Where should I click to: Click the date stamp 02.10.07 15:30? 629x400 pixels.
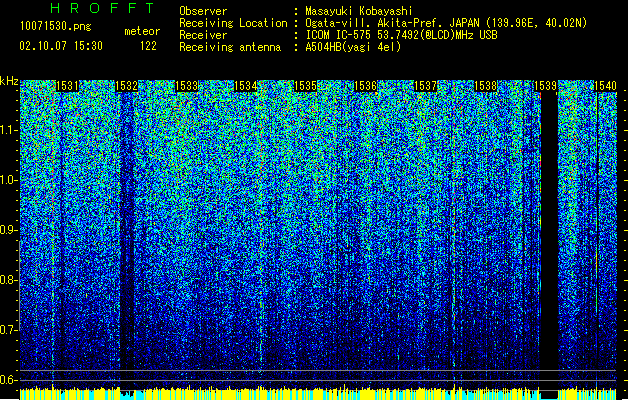pyautogui.click(x=61, y=46)
